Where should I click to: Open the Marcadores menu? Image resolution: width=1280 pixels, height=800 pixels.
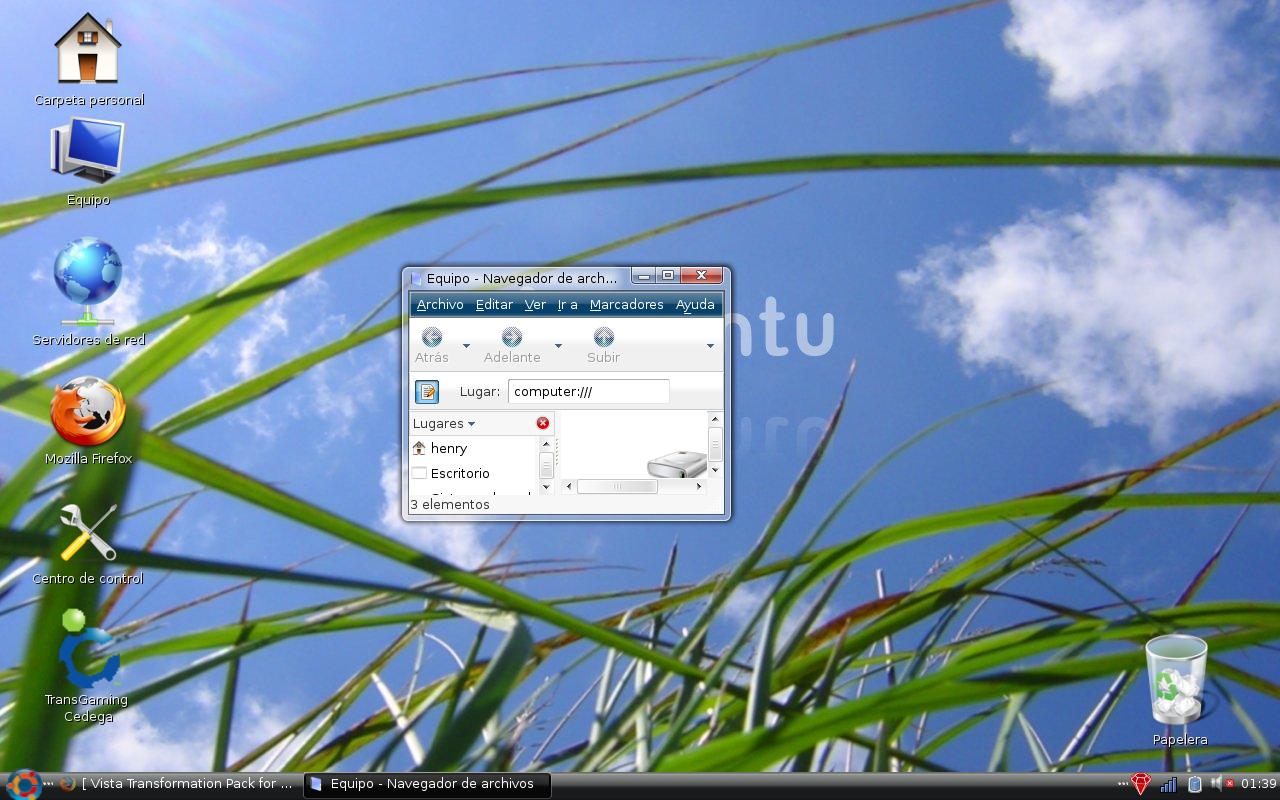point(626,304)
